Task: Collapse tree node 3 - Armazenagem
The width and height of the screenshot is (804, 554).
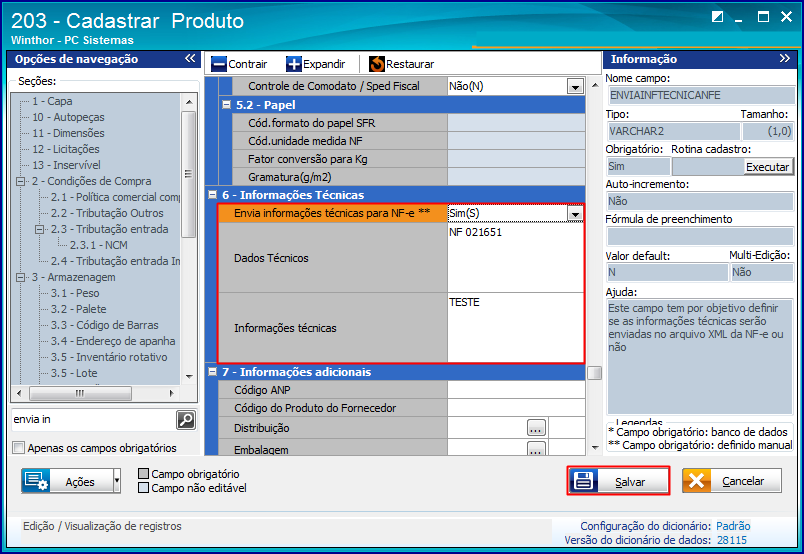Action: pos(21,278)
